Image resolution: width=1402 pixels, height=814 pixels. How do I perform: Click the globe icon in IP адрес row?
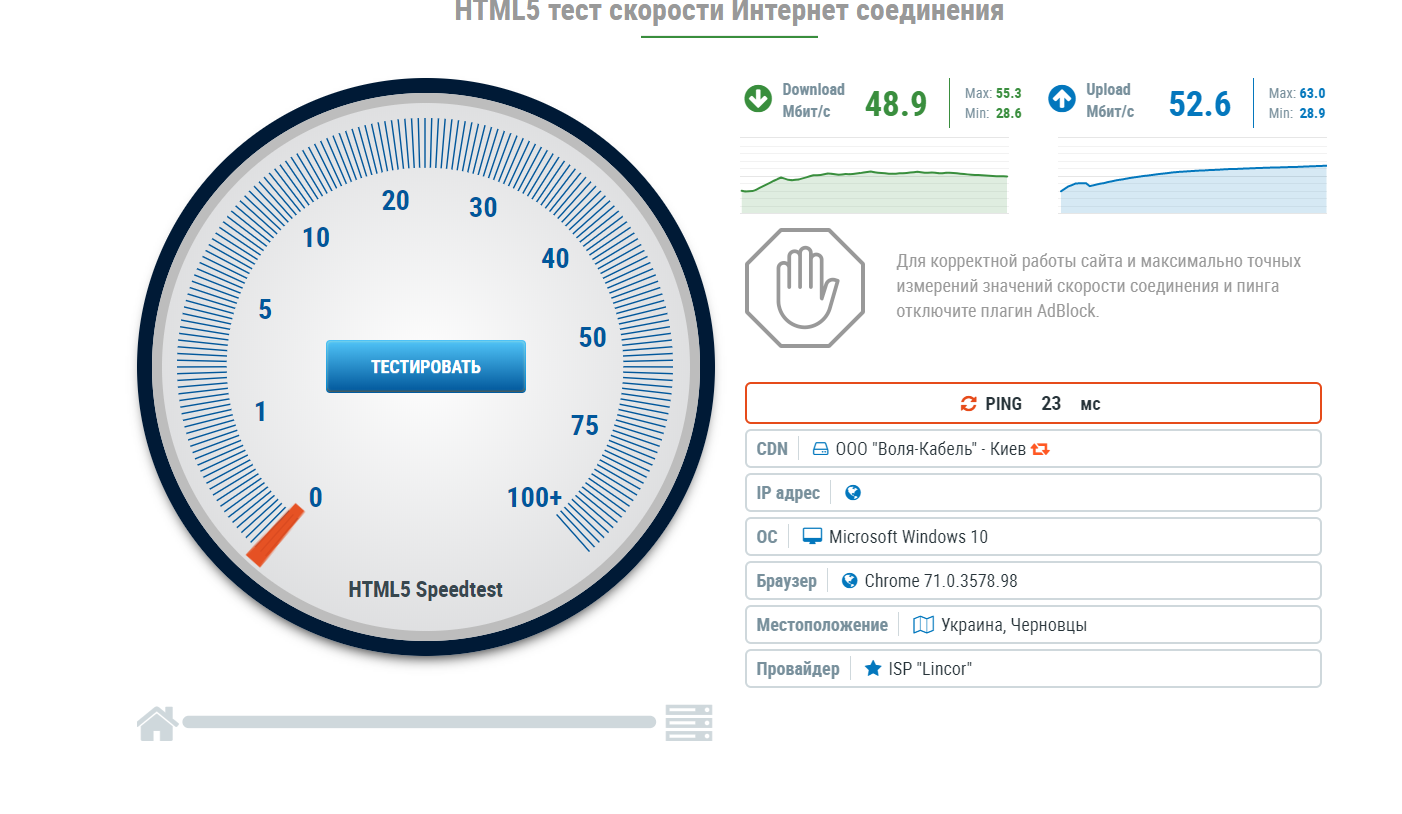(853, 493)
